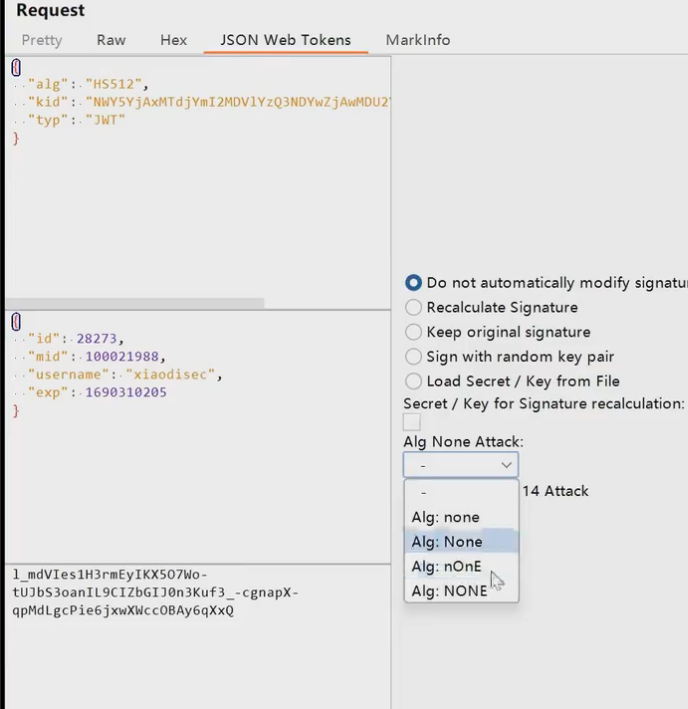Click the Alg None Attack dropdown arrow
Image resolution: width=688 pixels, height=709 pixels.
(x=505, y=465)
